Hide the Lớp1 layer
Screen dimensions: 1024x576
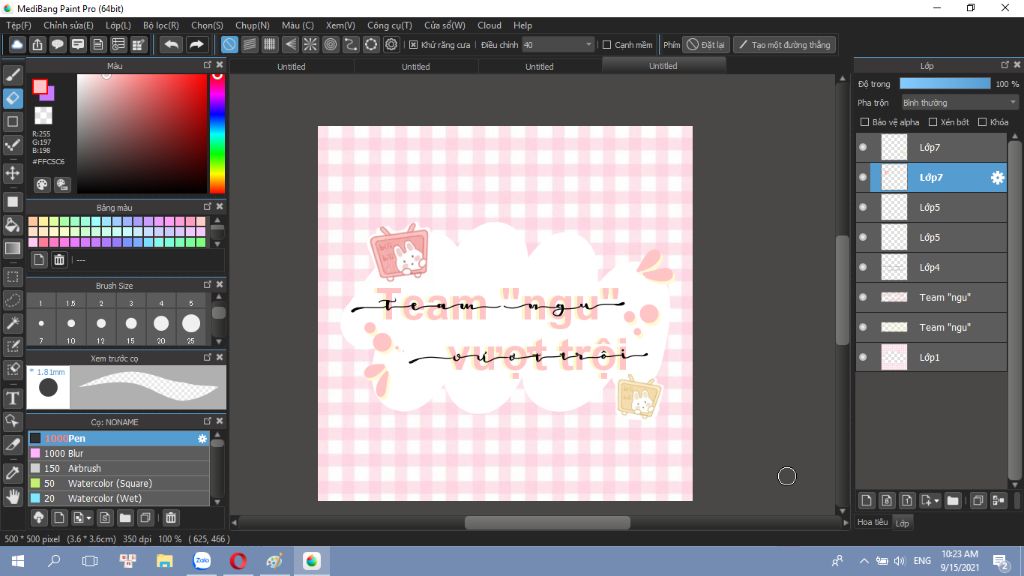click(863, 357)
